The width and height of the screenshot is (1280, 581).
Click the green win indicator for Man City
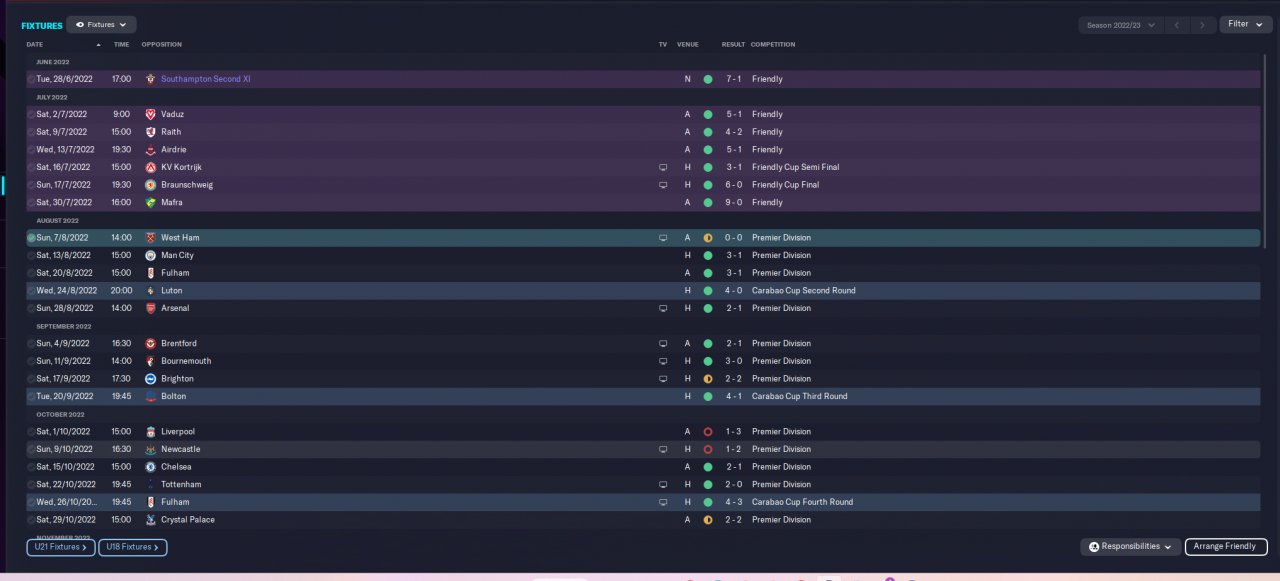click(x=708, y=256)
